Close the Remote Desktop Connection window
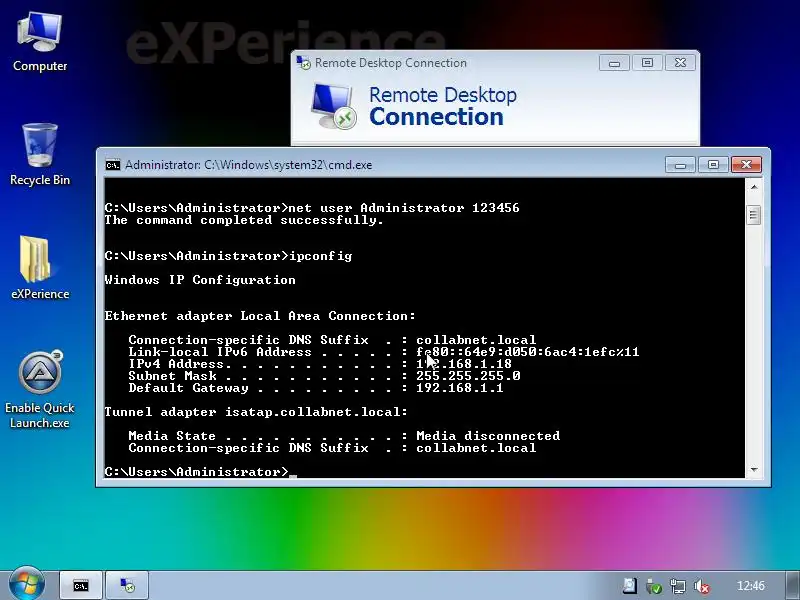This screenshot has width=800, height=600. pyautogui.click(x=680, y=63)
